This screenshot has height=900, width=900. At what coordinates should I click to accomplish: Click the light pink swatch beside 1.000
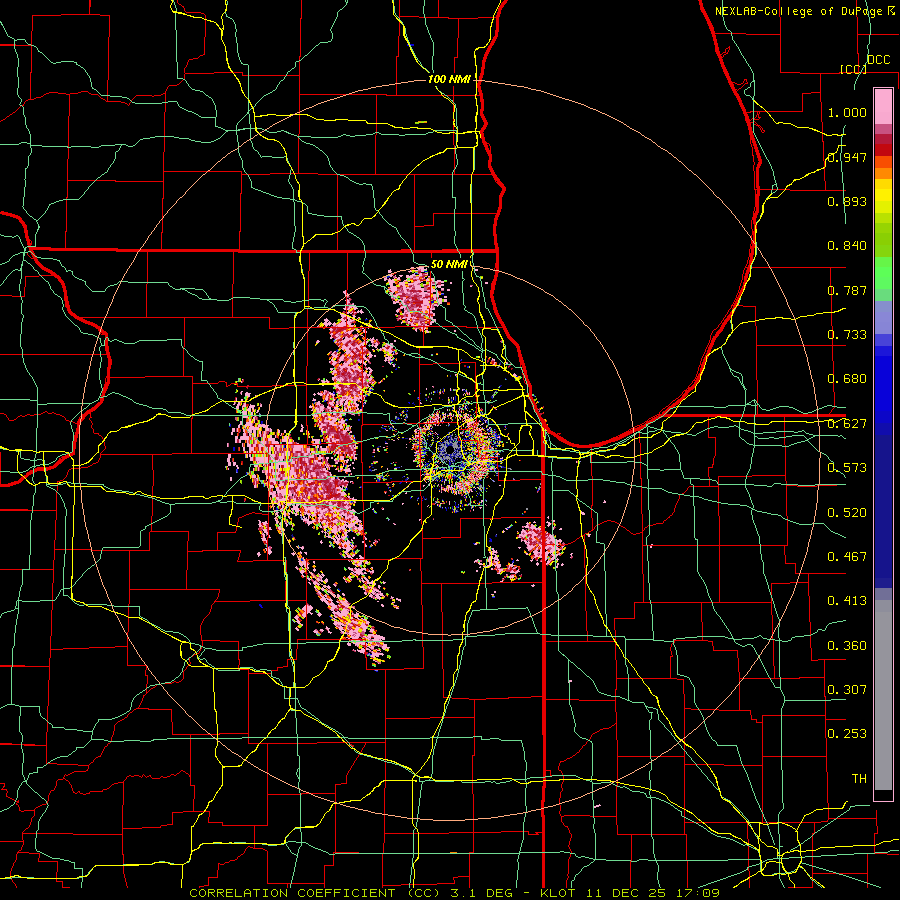[x=883, y=106]
